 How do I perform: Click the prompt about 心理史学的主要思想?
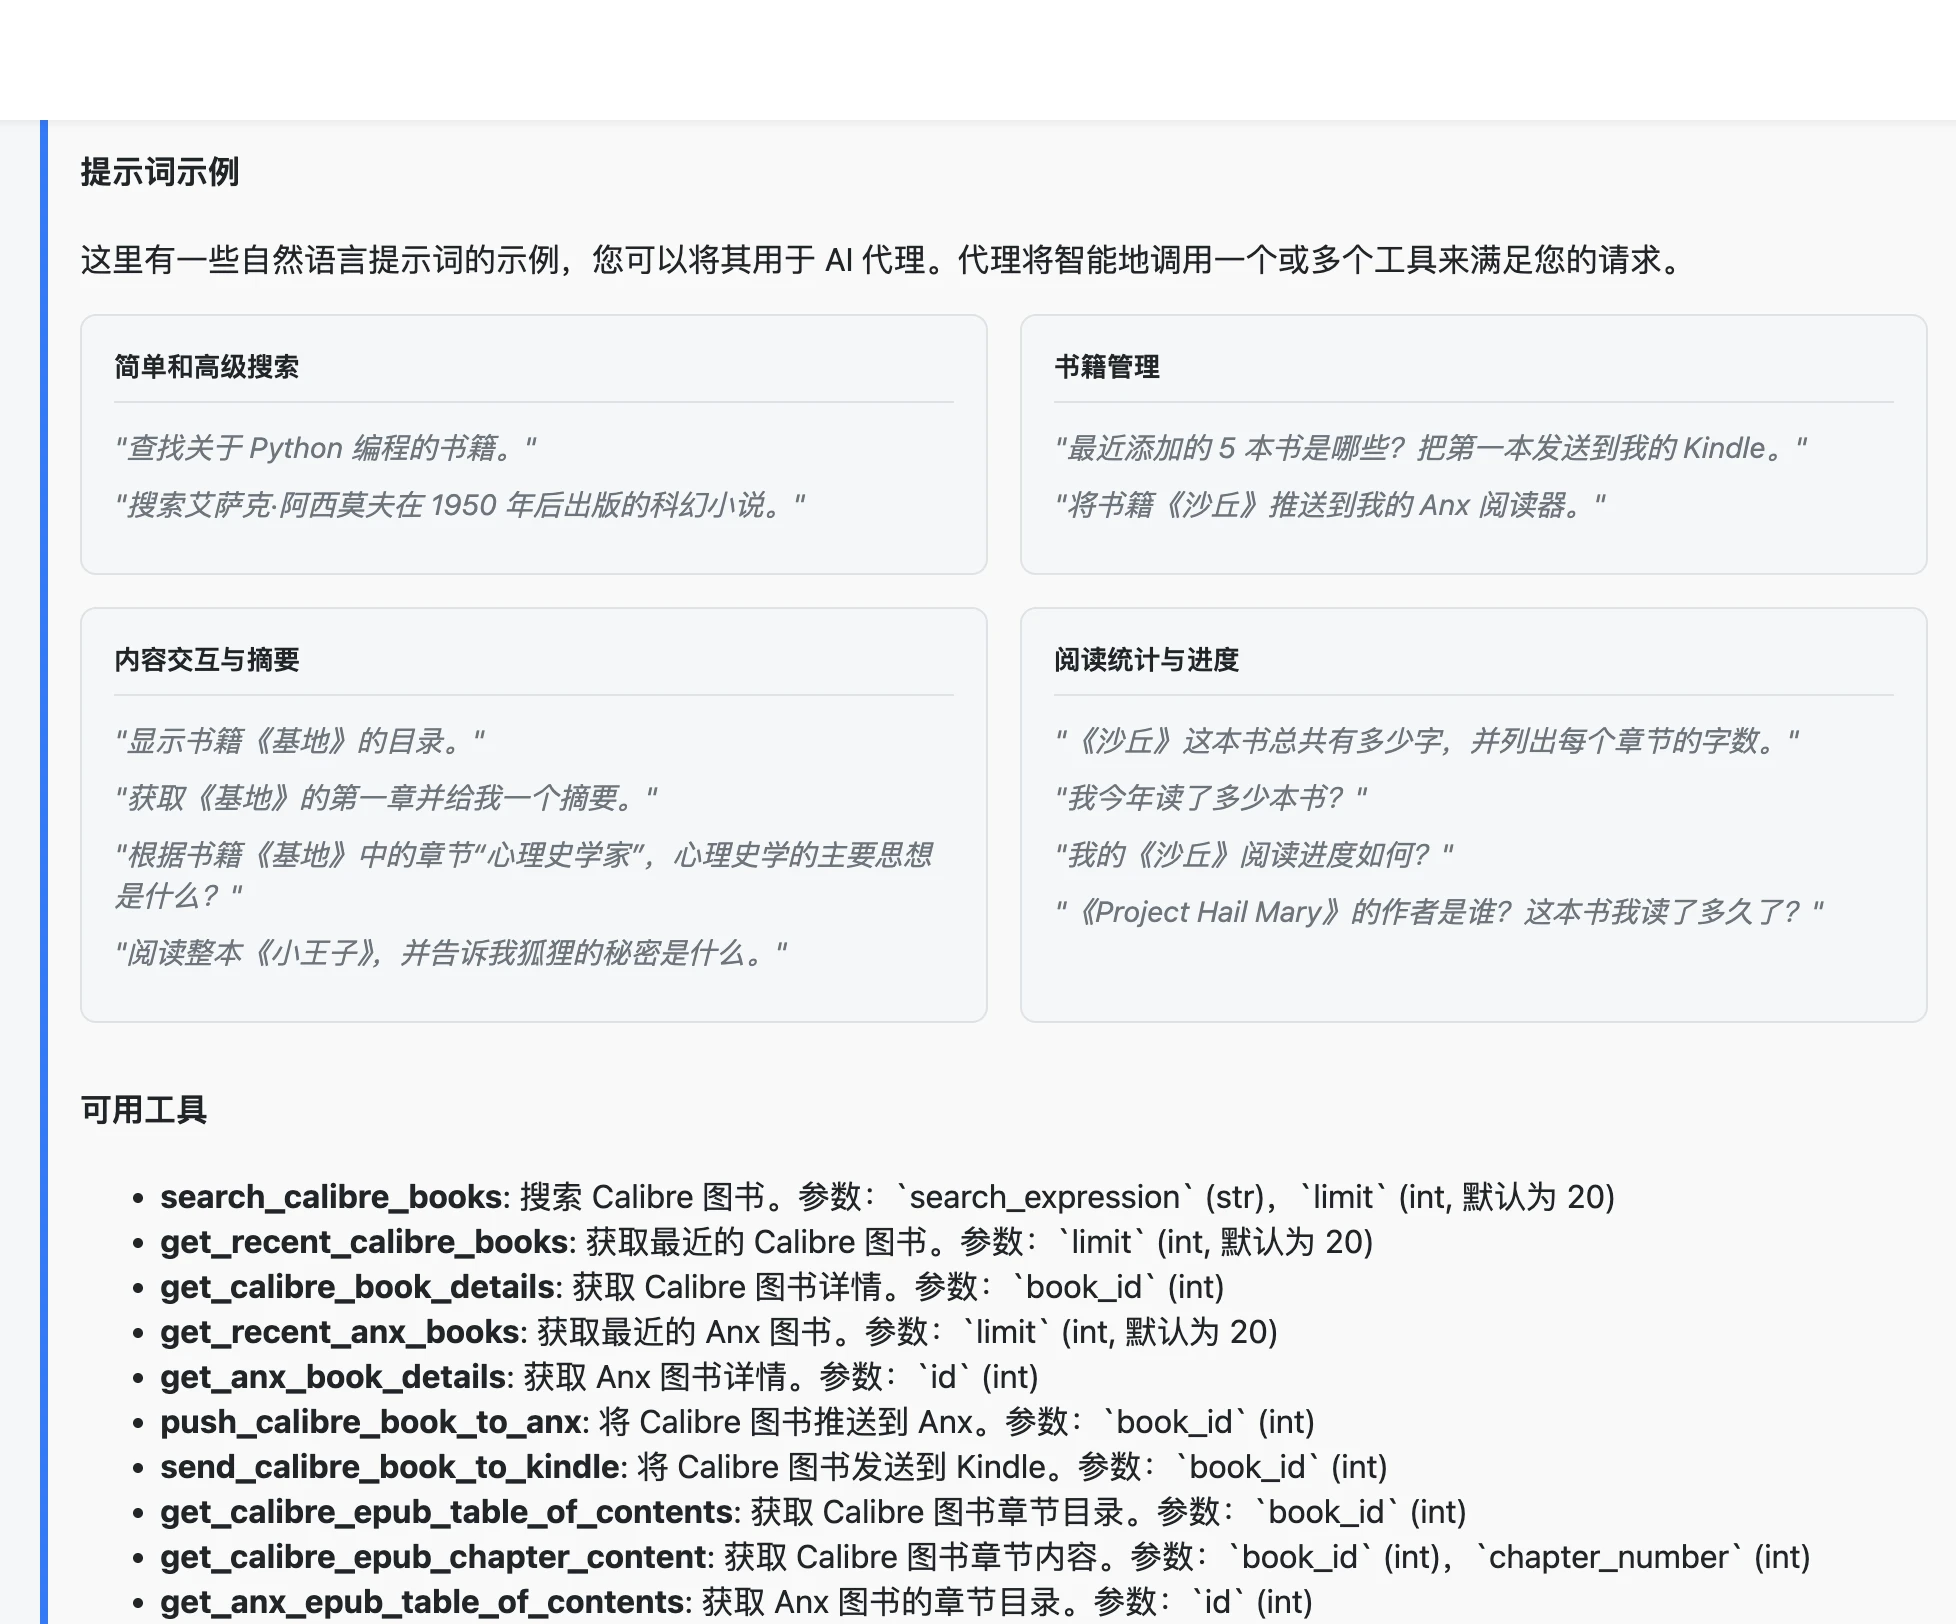pyautogui.click(x=524, y=875)
